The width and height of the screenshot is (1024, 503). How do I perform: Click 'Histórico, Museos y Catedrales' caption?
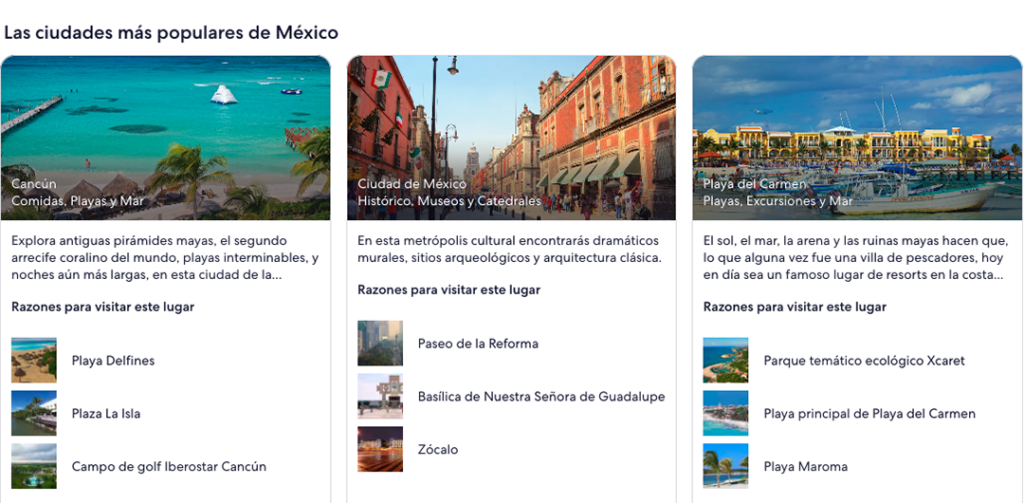[449, 201]
